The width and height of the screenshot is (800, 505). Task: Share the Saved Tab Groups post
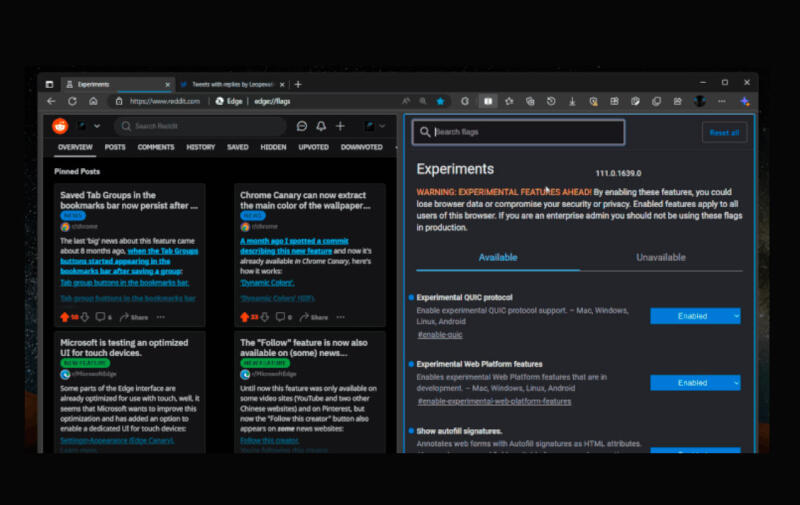[x=134, y=317]
